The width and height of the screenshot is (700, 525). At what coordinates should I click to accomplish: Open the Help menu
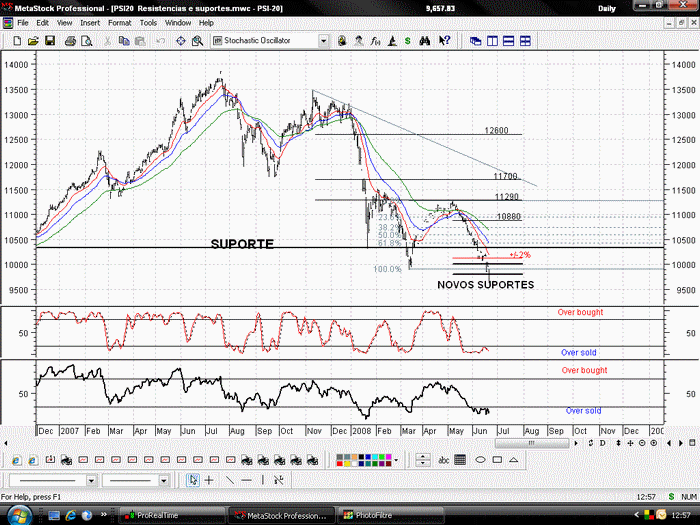206,23
